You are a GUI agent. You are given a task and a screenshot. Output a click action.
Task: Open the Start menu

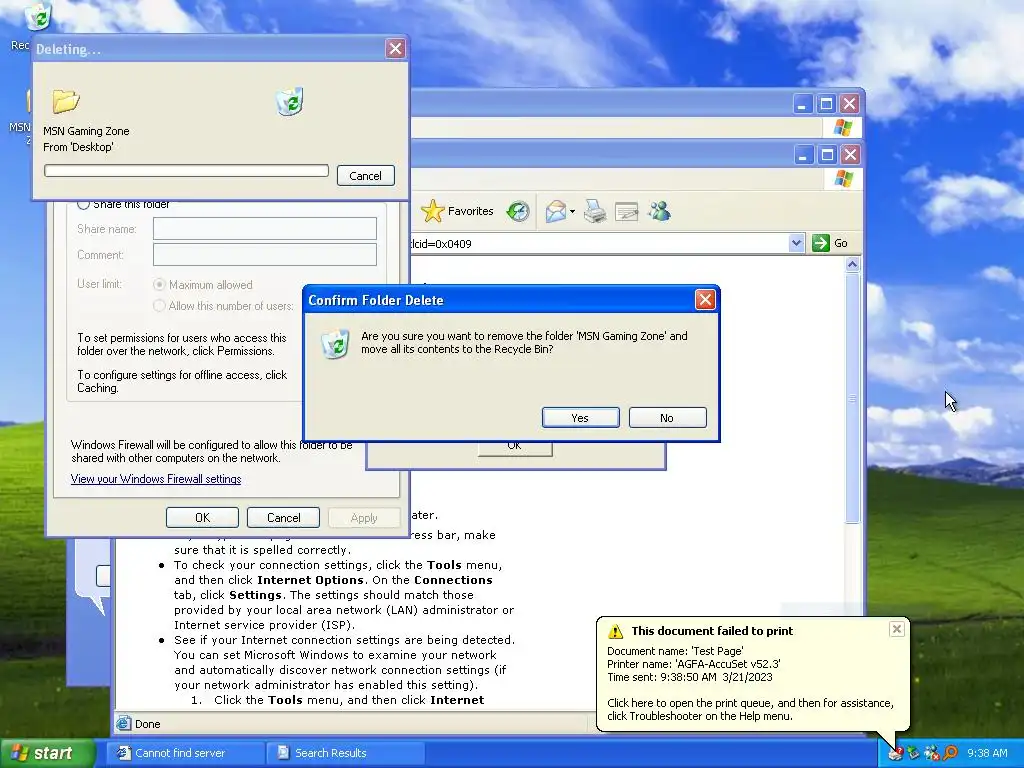pos(46,753)
